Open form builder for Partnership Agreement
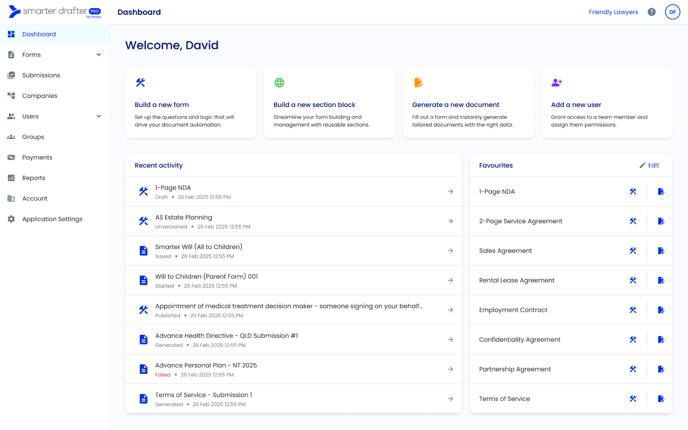Screen dimensions: 688x430 633,369
